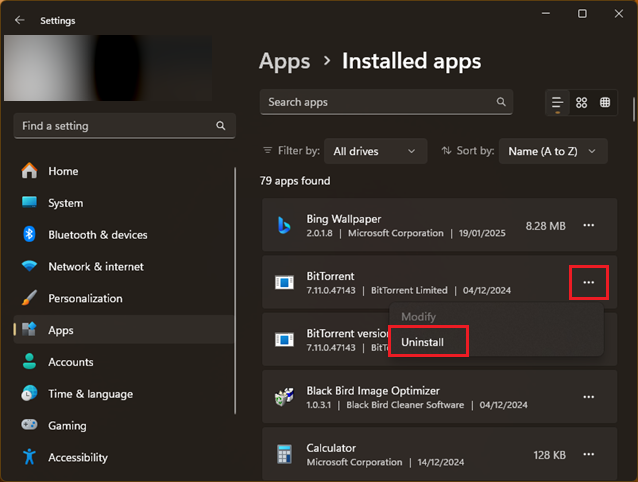Image resolution: width=638 pixels, height=482 pixels.
Task: Open System settings from sidebar
Action: coord(124,203)
